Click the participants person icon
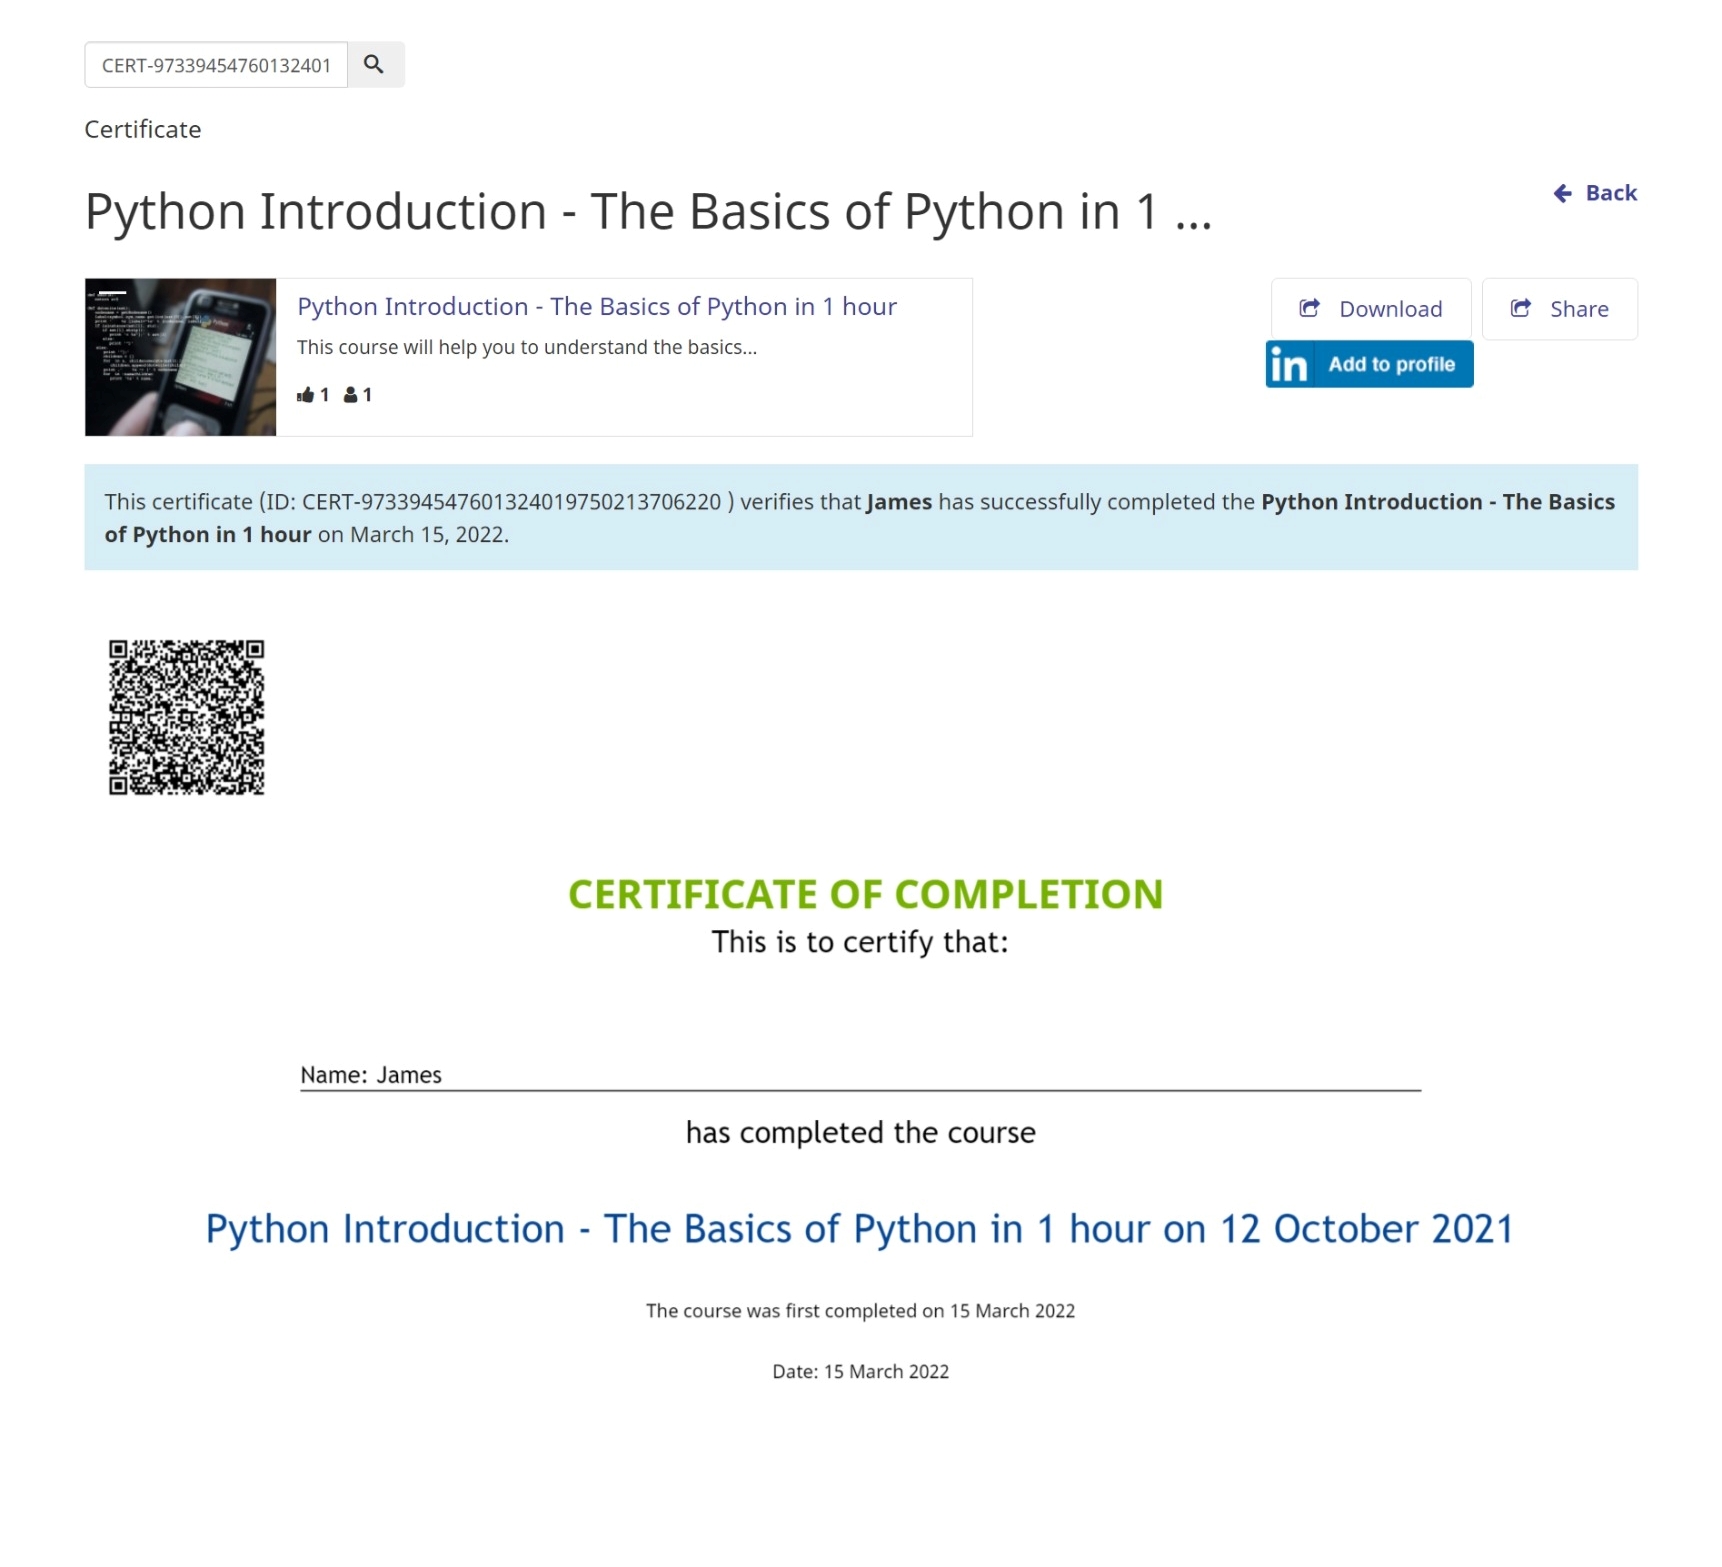 point(350,395)
